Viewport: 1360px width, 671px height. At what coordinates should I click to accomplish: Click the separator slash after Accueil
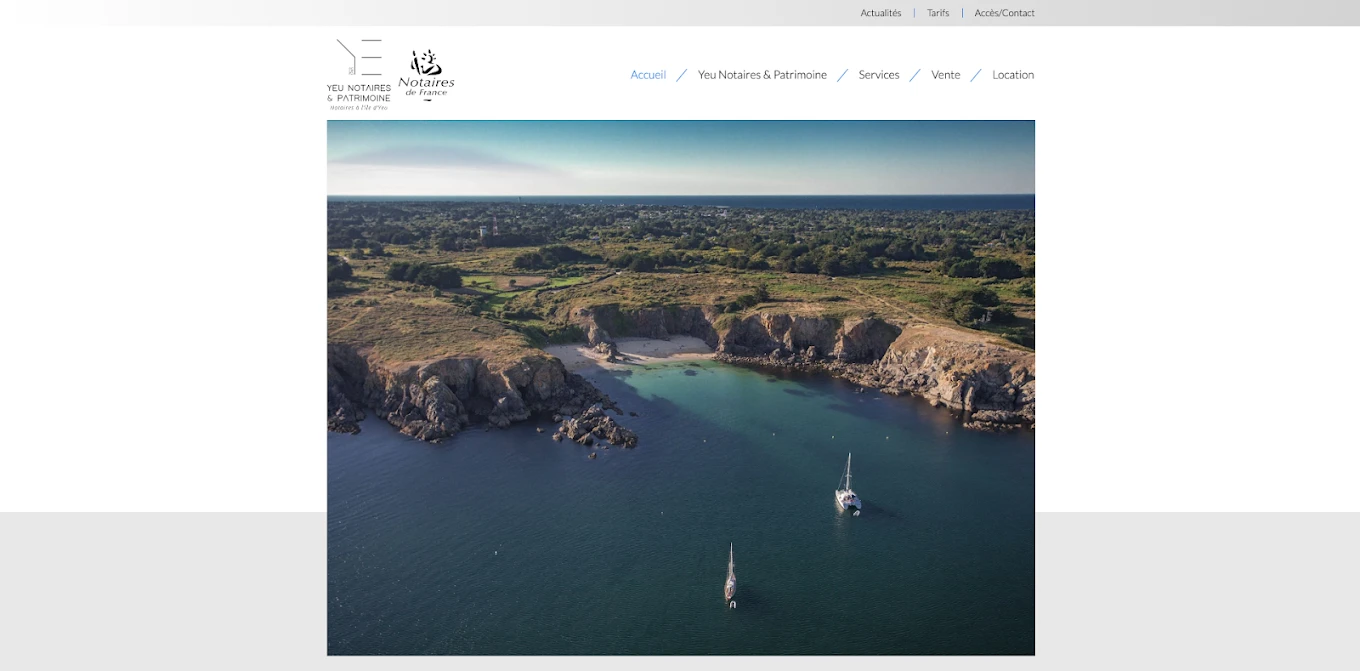(681, 74)
